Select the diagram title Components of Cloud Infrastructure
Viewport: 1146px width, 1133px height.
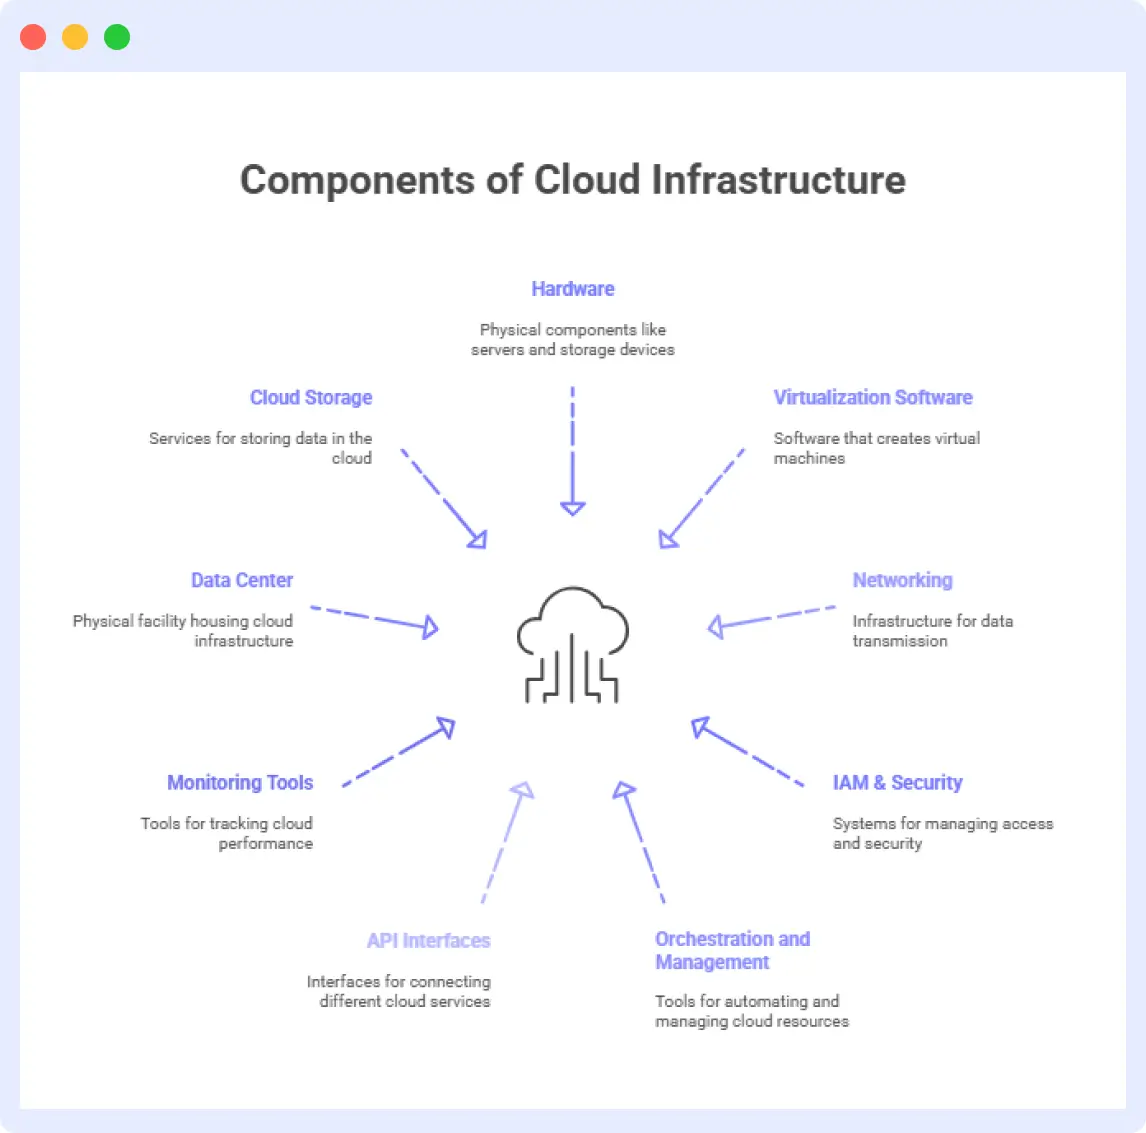(x=573, y=180)
